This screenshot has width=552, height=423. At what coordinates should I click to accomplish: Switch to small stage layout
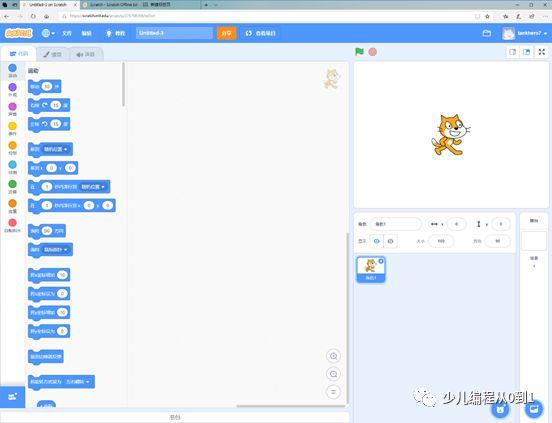click(513, 52)
